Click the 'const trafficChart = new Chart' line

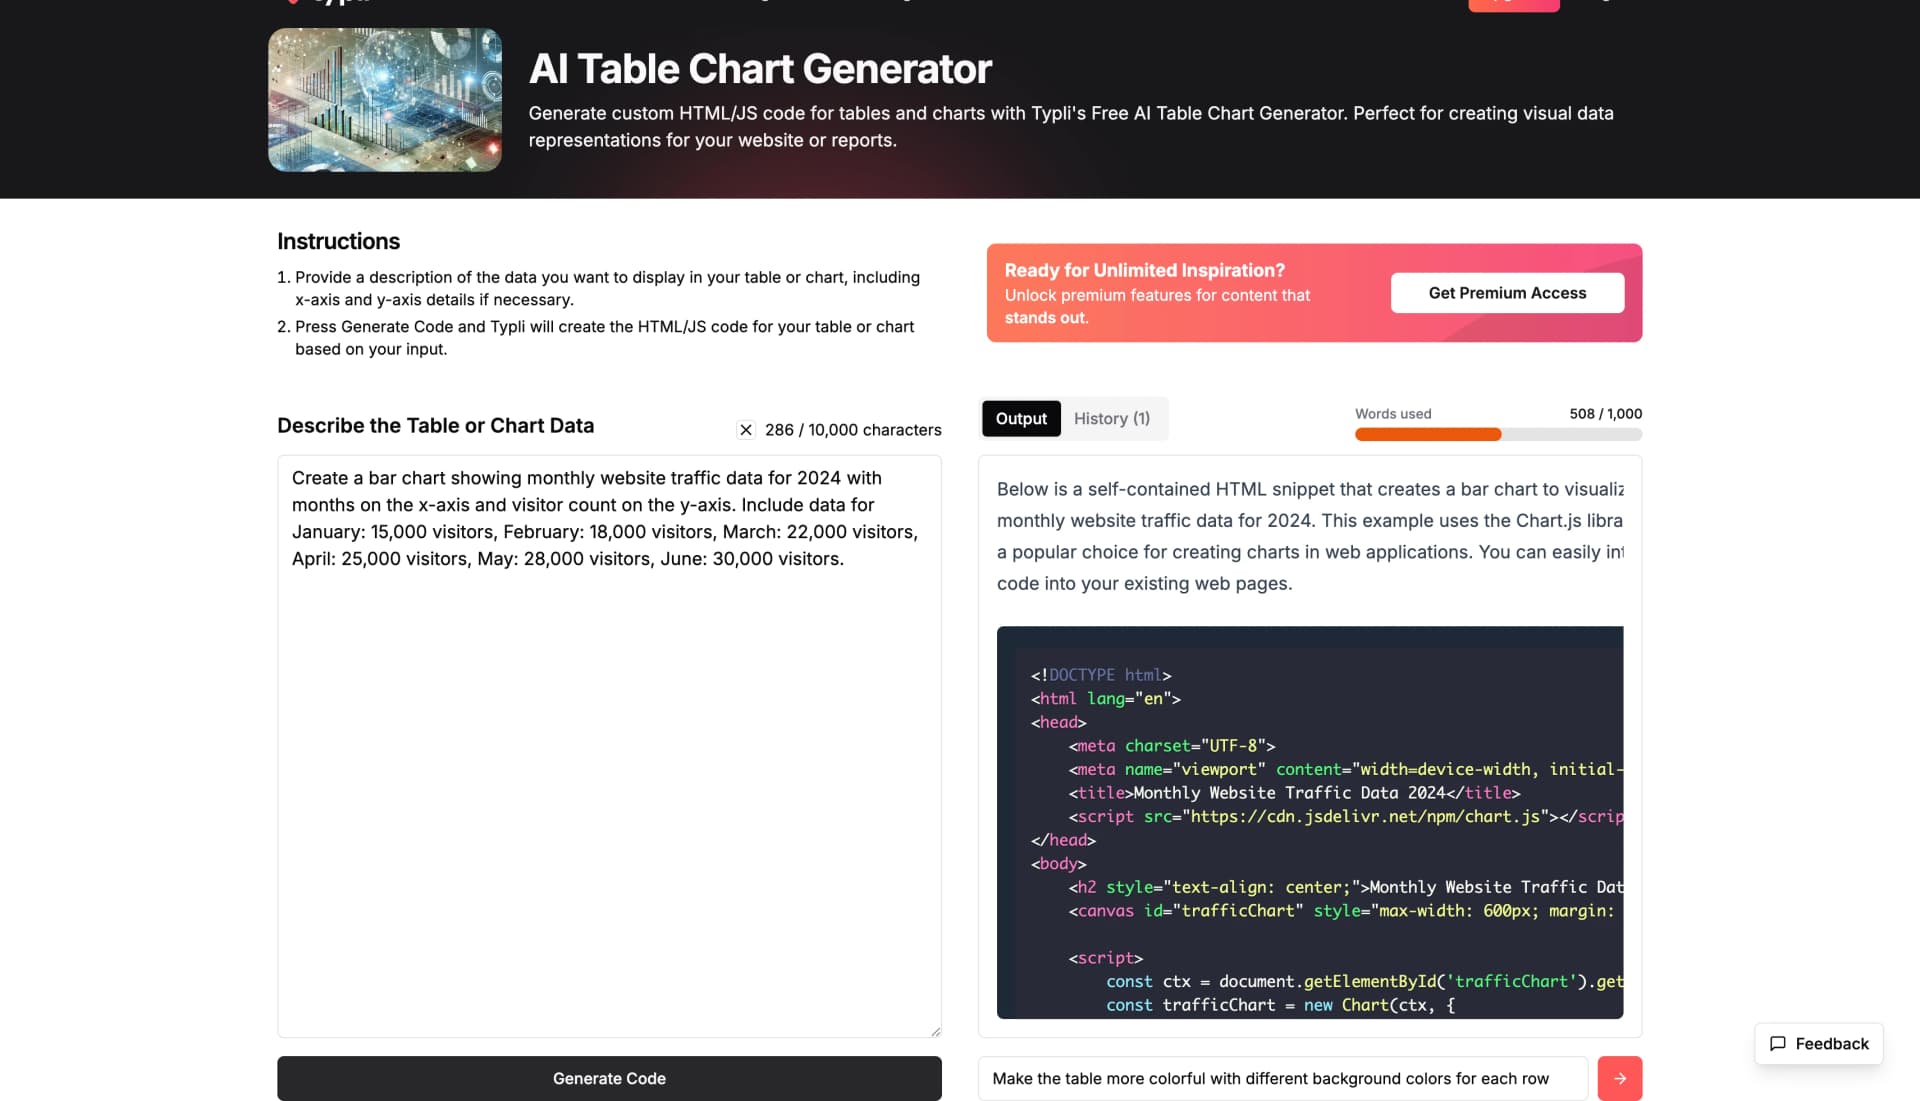(x=1280, y=1005)
